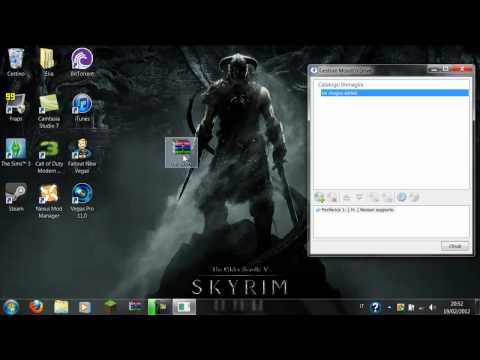
Task: Select the WinRAR archive icon in the desktop center
Action: 181,152
